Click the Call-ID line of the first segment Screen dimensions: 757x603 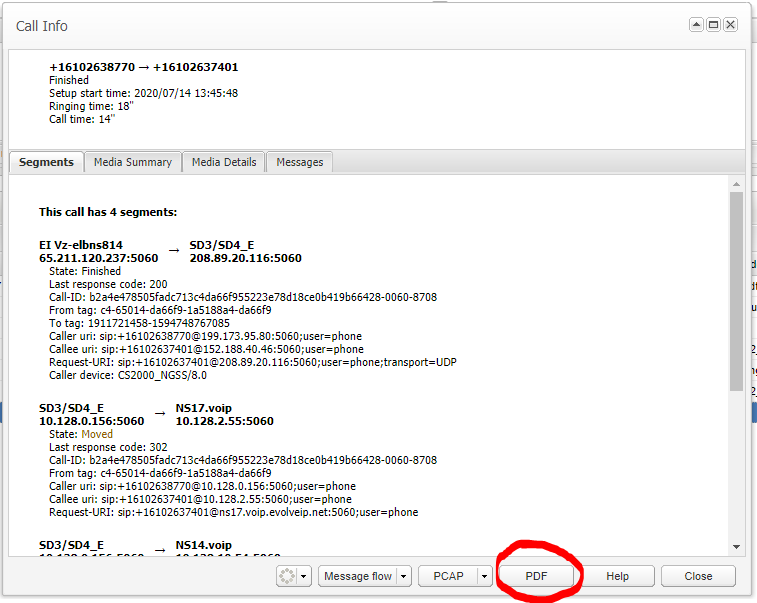coord(243,297)
